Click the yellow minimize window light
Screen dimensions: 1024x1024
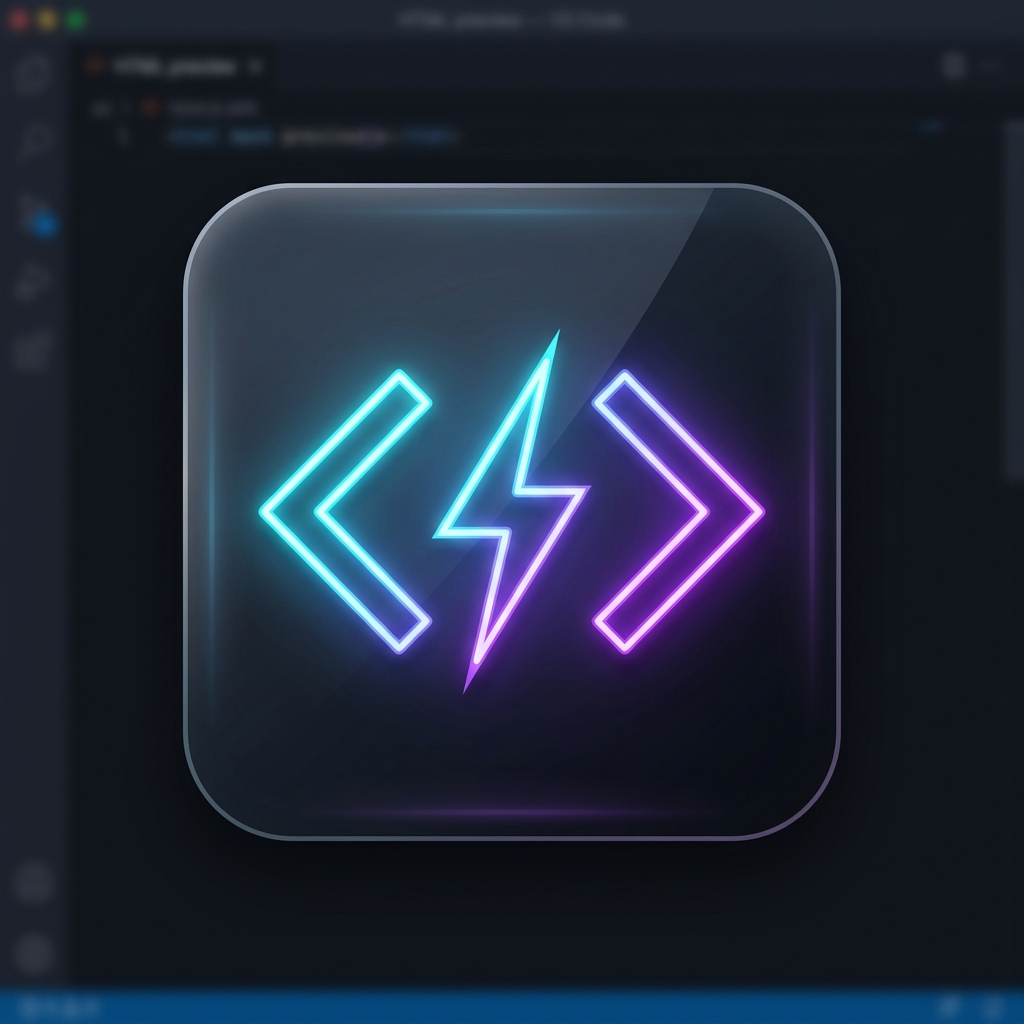click(47, 20)
